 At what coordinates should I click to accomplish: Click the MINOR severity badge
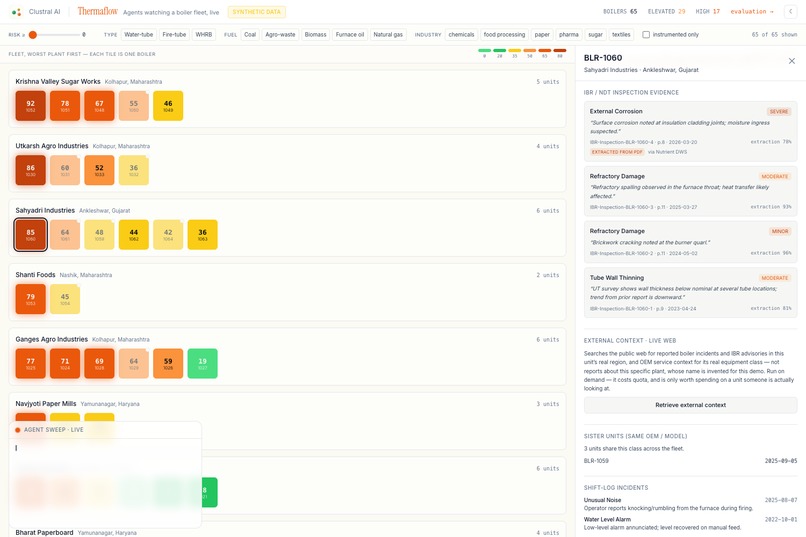click(x=780, y=231)
